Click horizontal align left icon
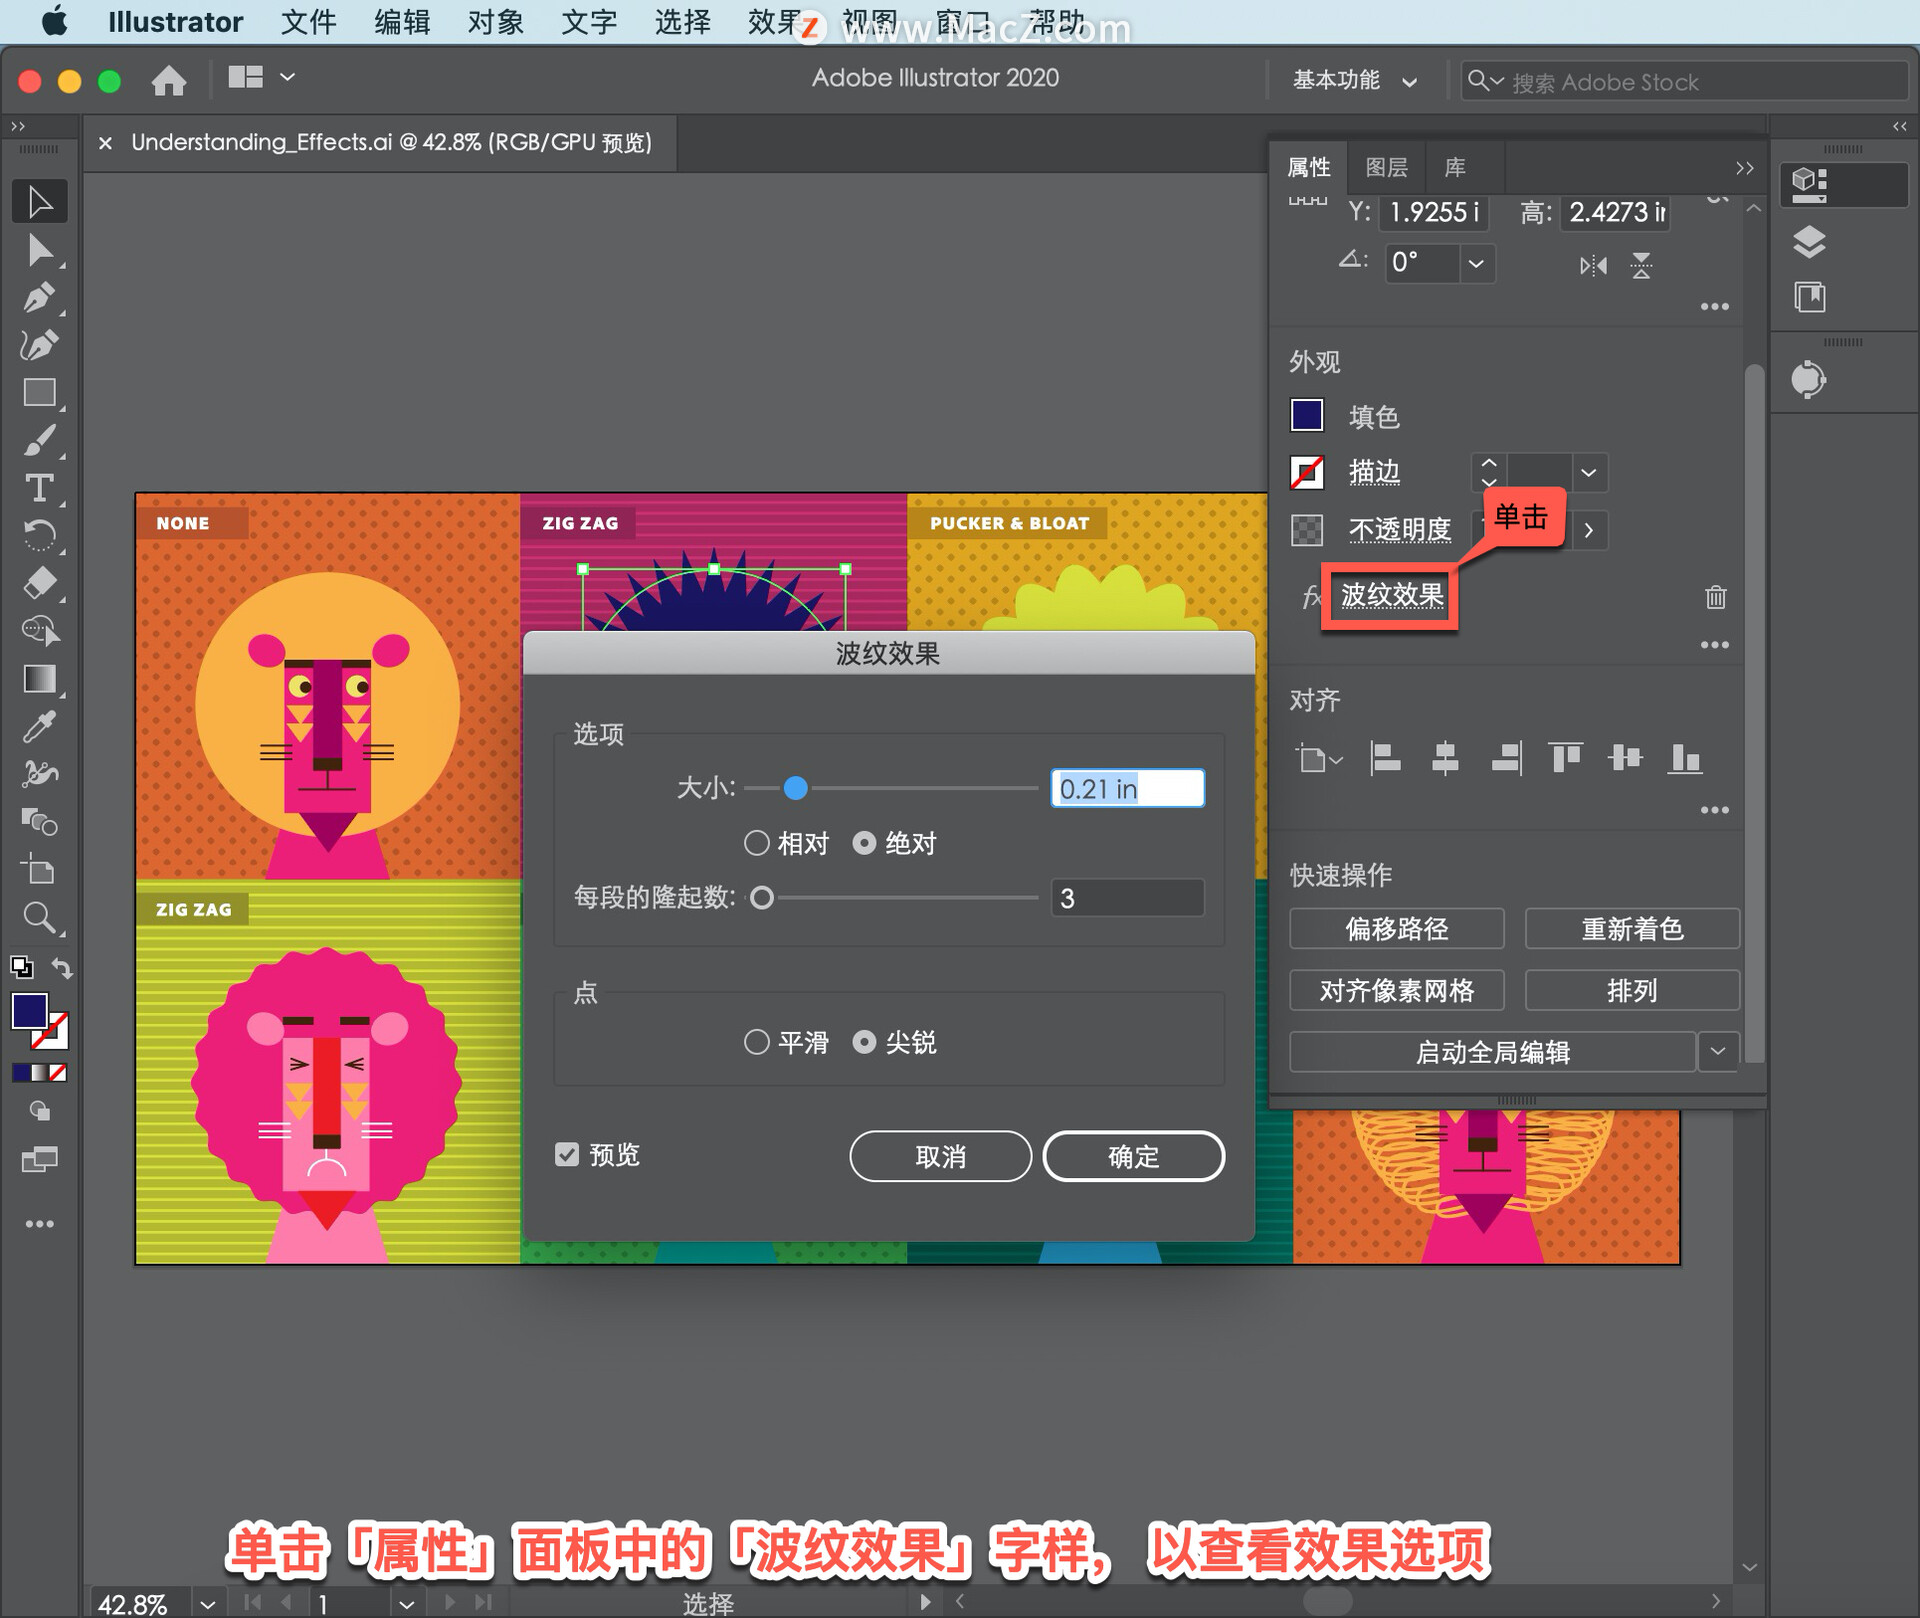This screenshot has height=1618, width=1920. (x=1385, y=759)
